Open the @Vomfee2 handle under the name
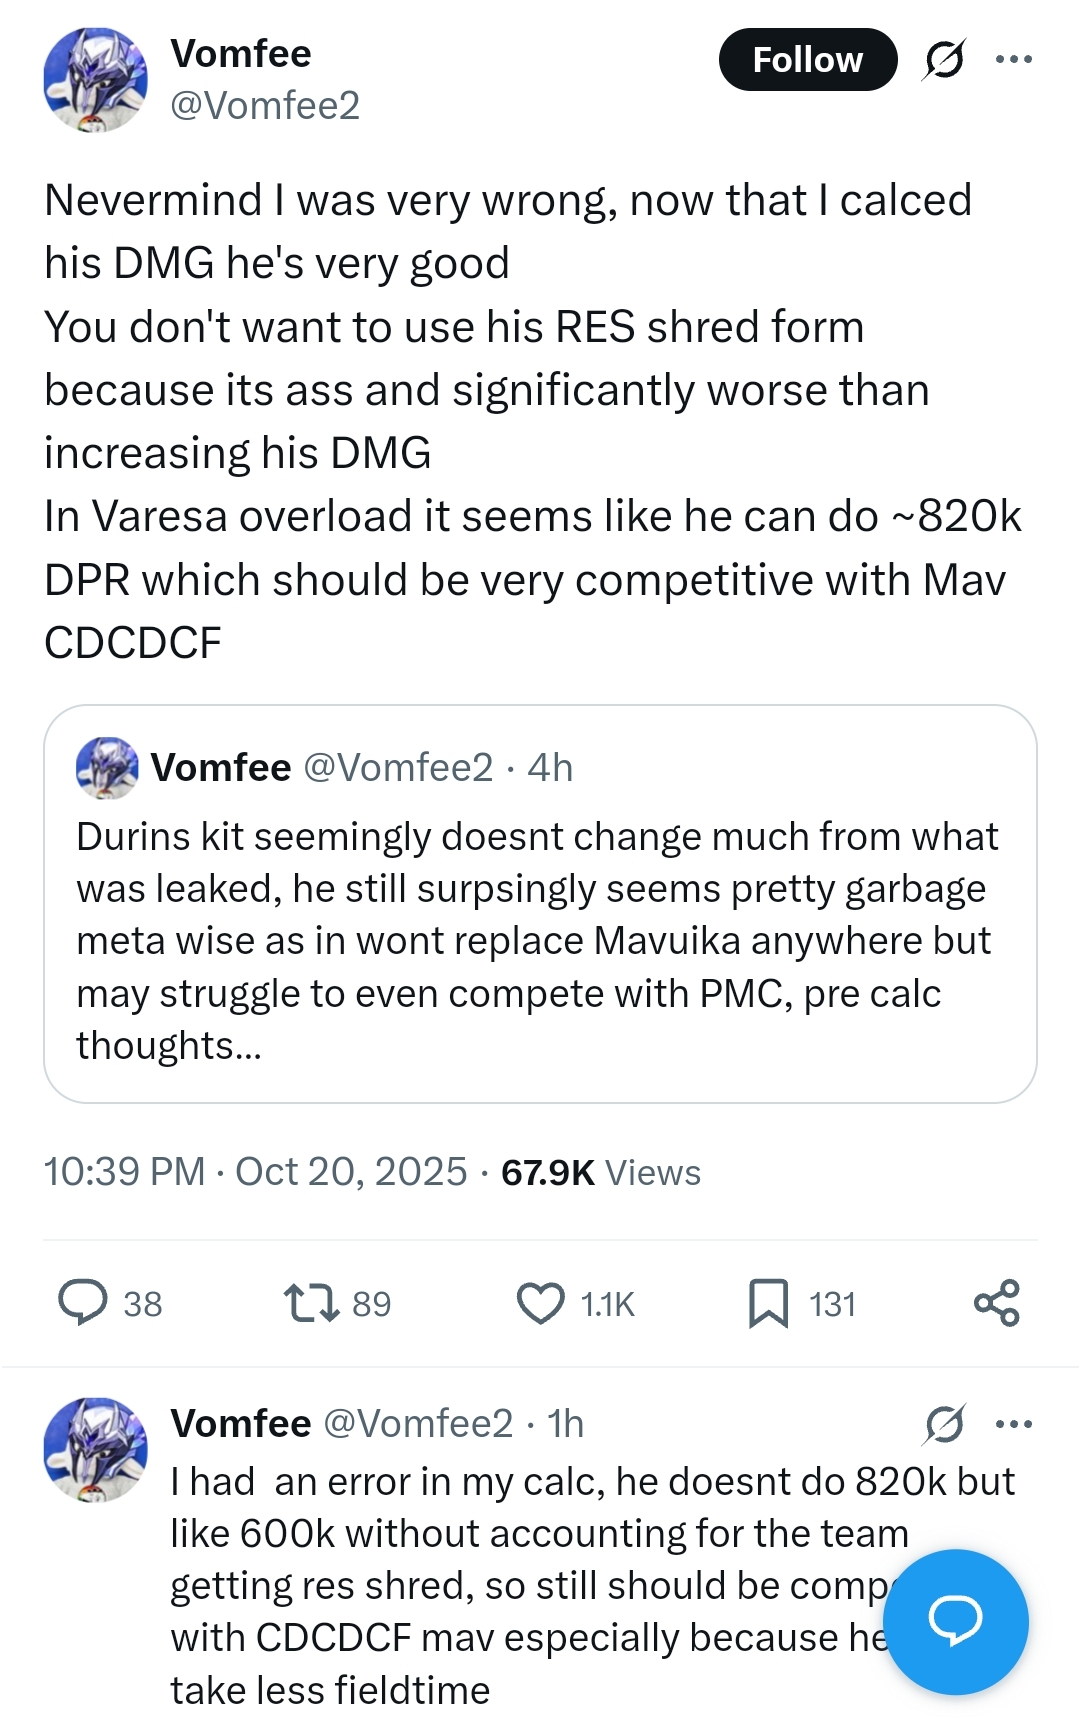 (x=265, y=105)
